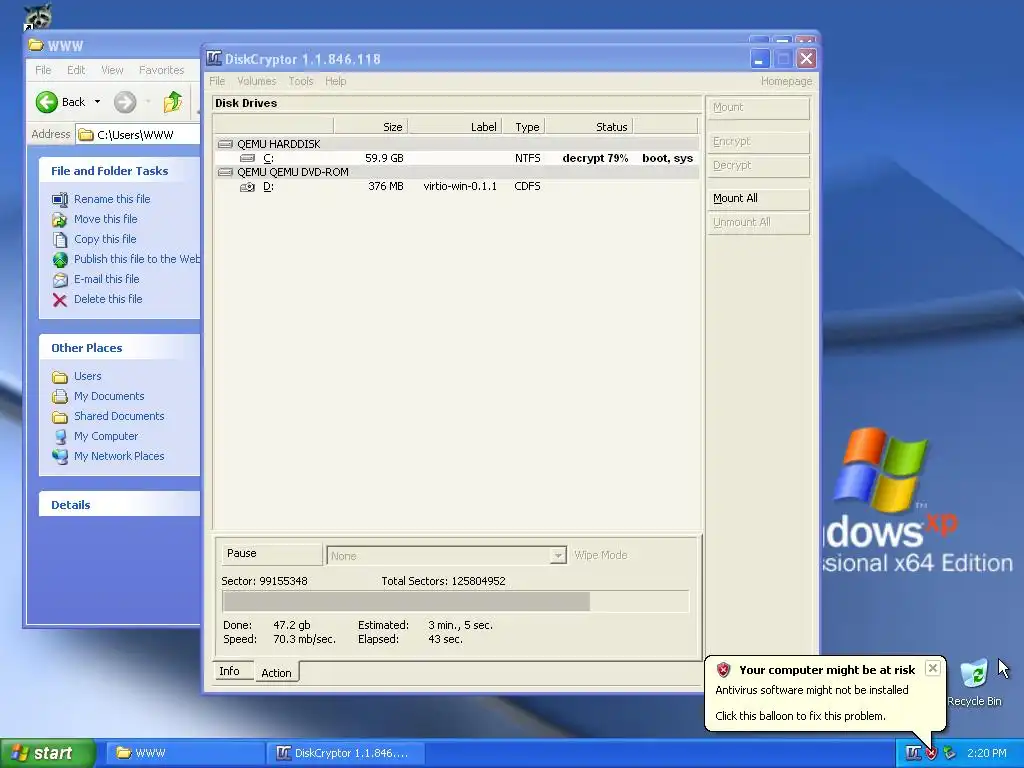Click the Users folder icon in Other Places
1024x768 pixels.
[x=60, y=377]
